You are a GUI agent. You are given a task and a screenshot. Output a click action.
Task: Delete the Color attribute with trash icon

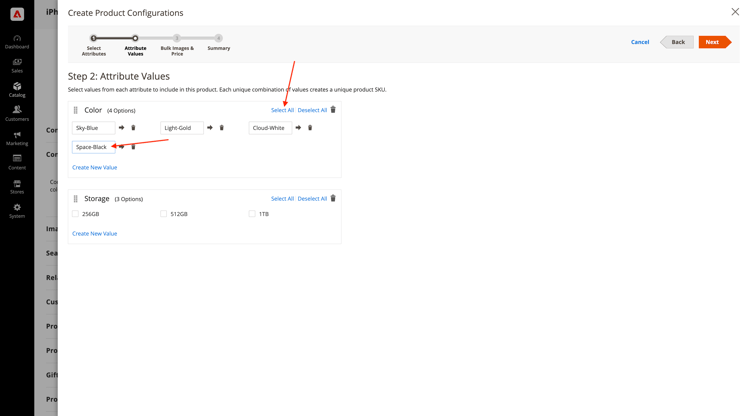pyautogui.click(x=333, y=109)
